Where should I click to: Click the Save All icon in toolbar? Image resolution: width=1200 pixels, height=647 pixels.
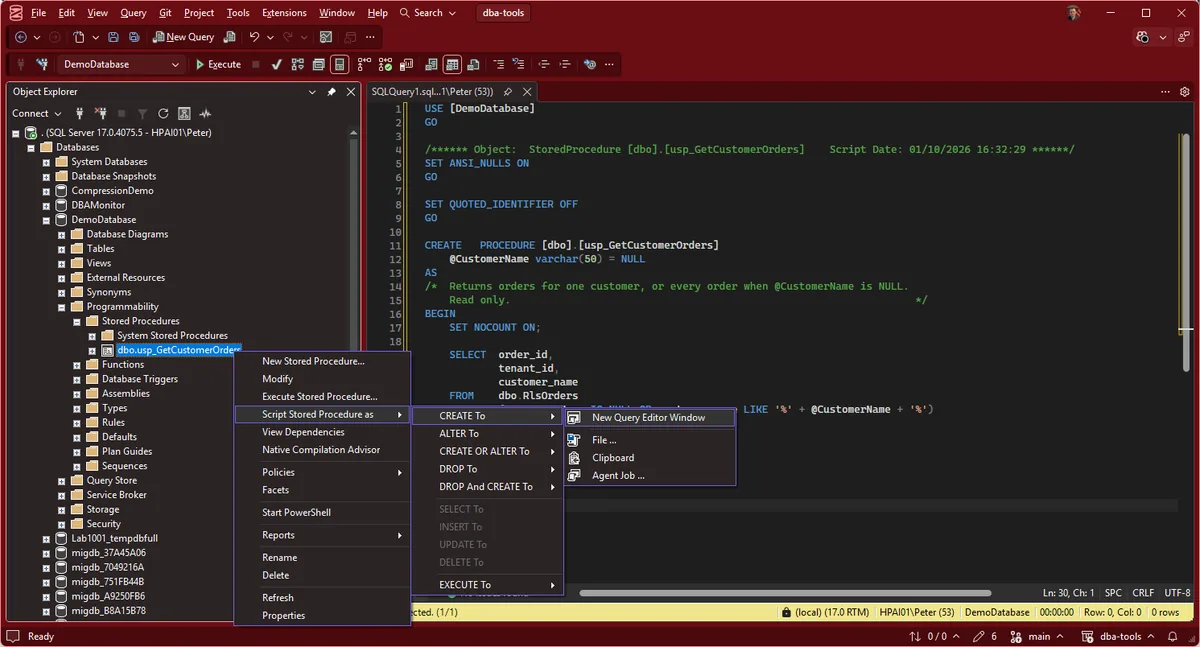click(133, 37)
